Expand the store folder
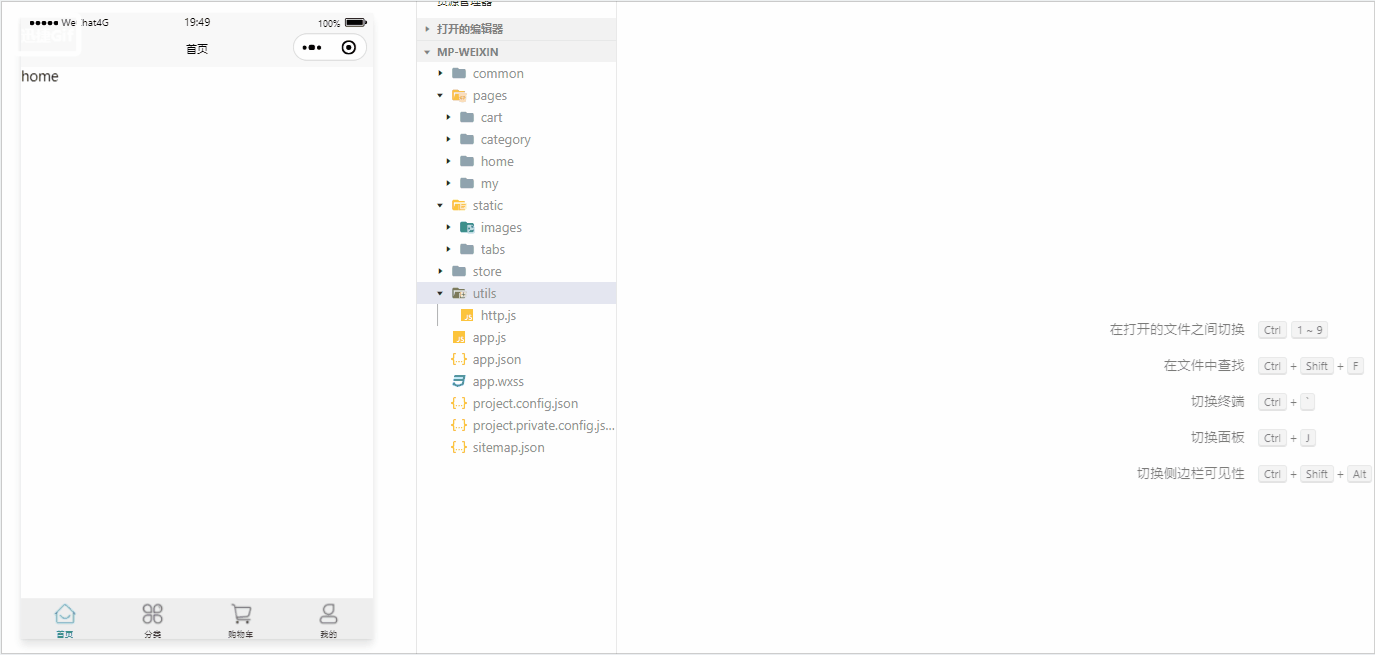 (516, 271)
